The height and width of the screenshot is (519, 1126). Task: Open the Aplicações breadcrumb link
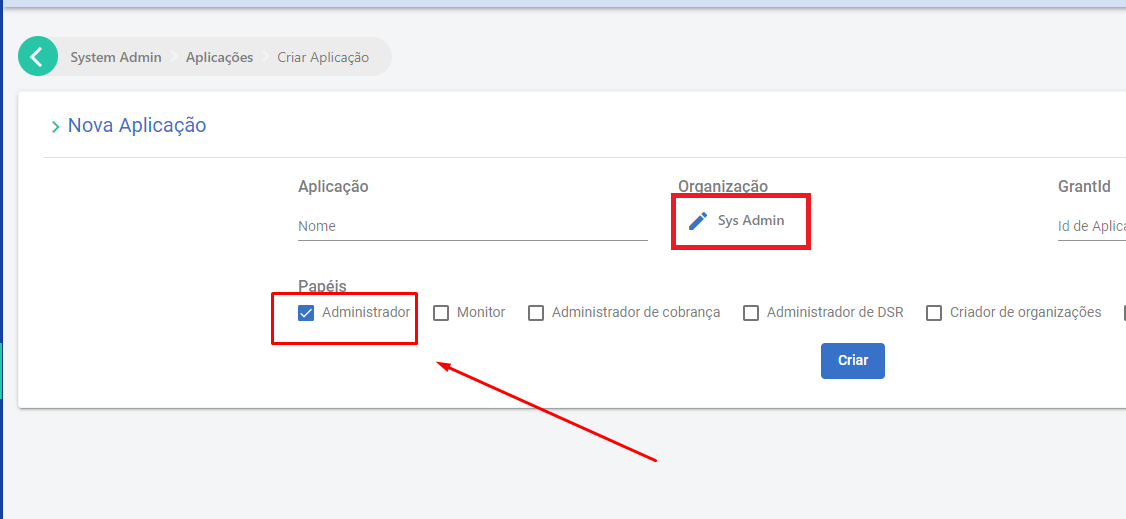[x=219, y=57]
